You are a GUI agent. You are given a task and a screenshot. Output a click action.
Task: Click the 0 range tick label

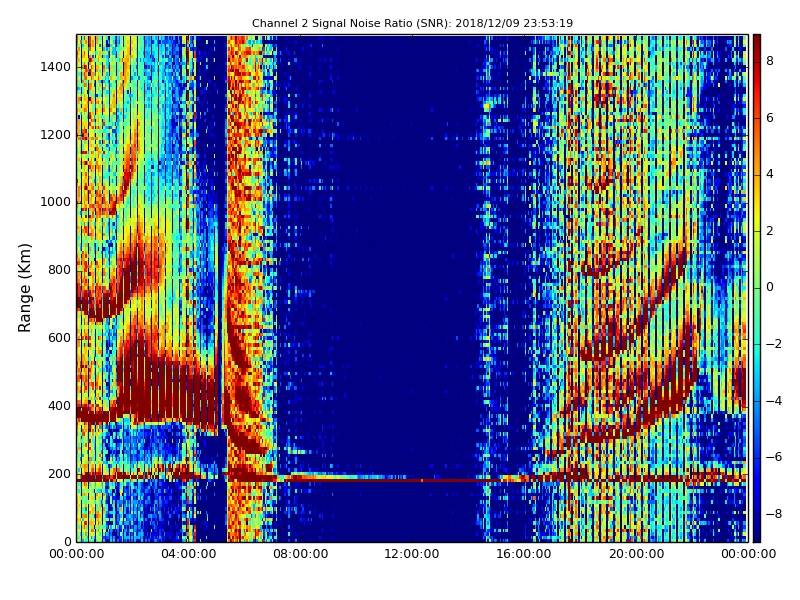[67, 542]
